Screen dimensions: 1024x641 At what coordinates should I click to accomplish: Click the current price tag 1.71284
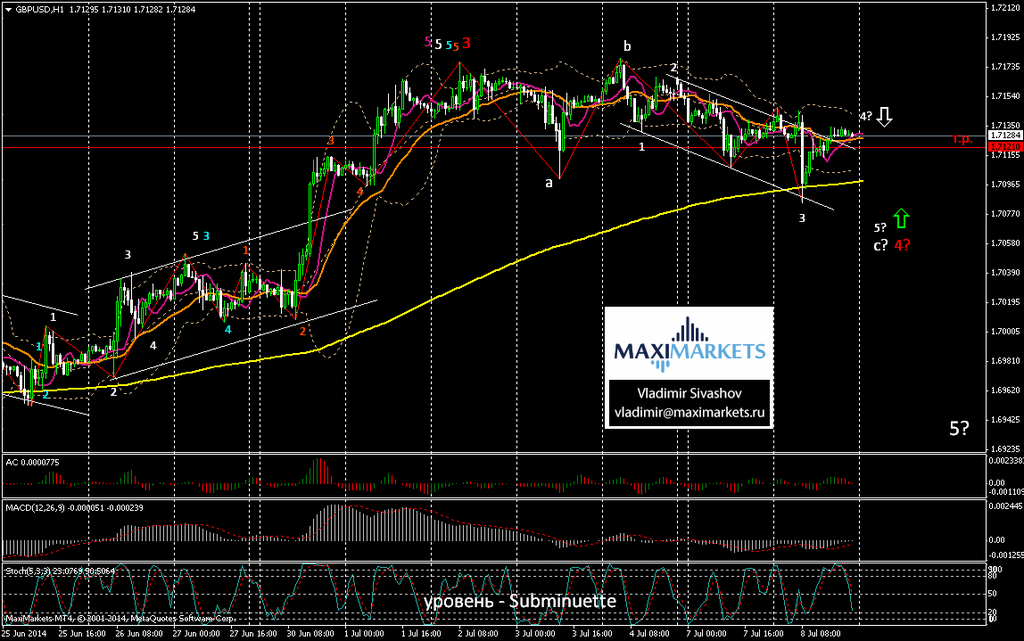tap(1005, 135)
